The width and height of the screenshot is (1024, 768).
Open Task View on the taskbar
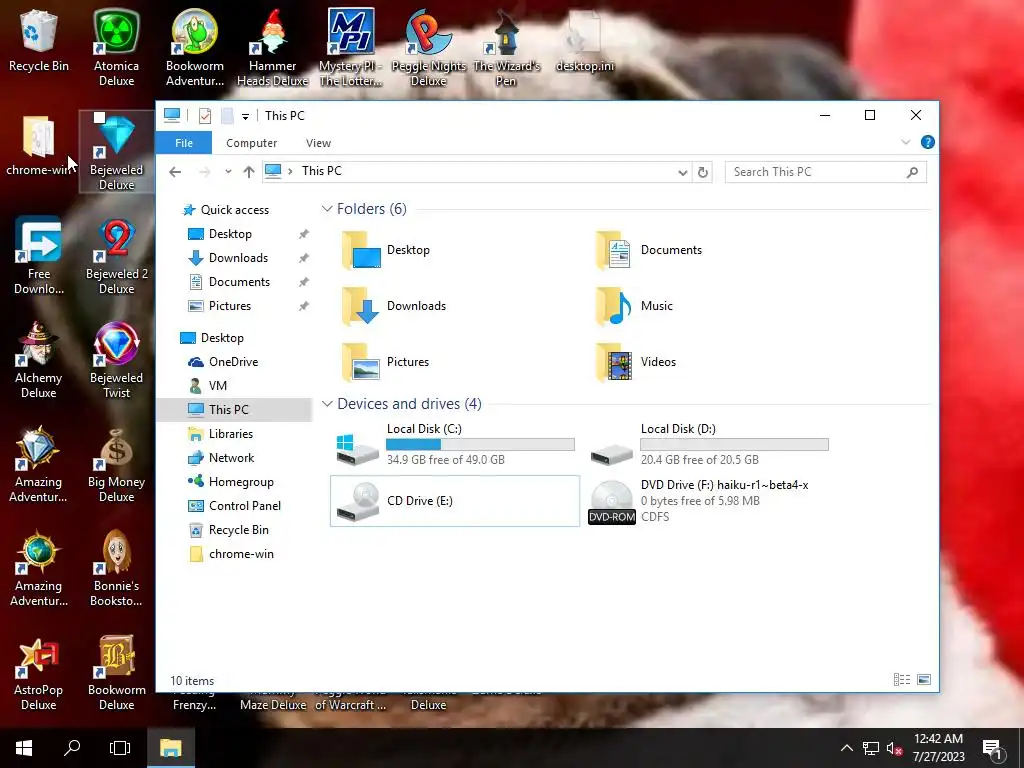point(120,748)
